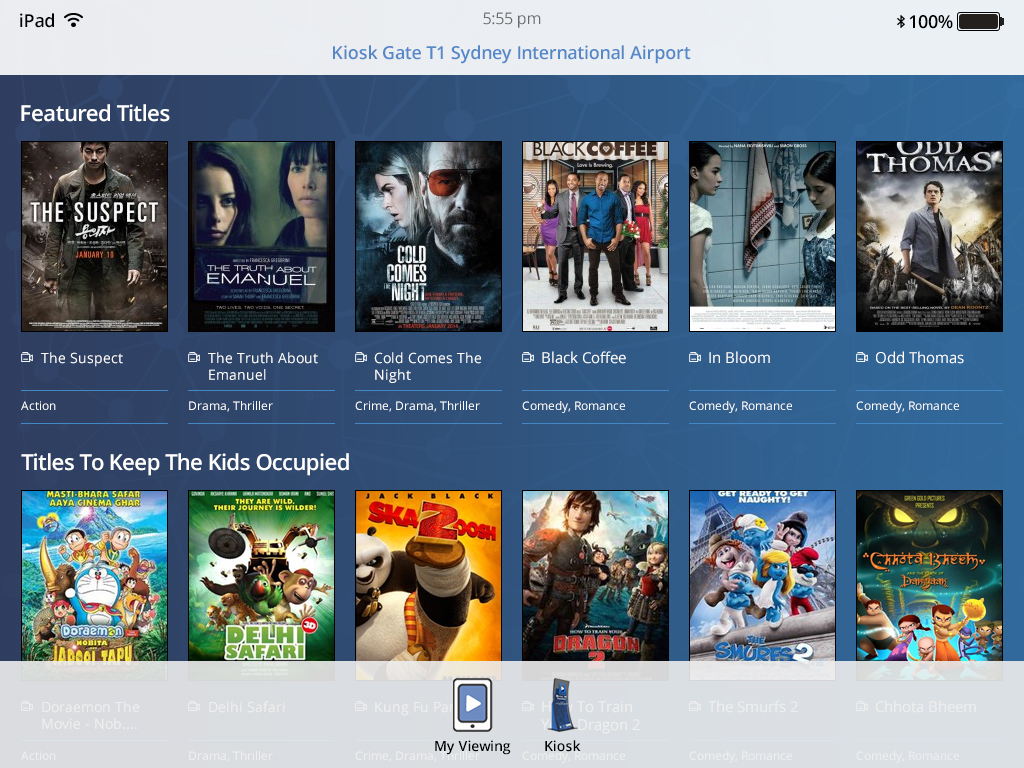Tap the "Action" genre under The Suspect
The image size is (1024, 768).
[39, 406]
